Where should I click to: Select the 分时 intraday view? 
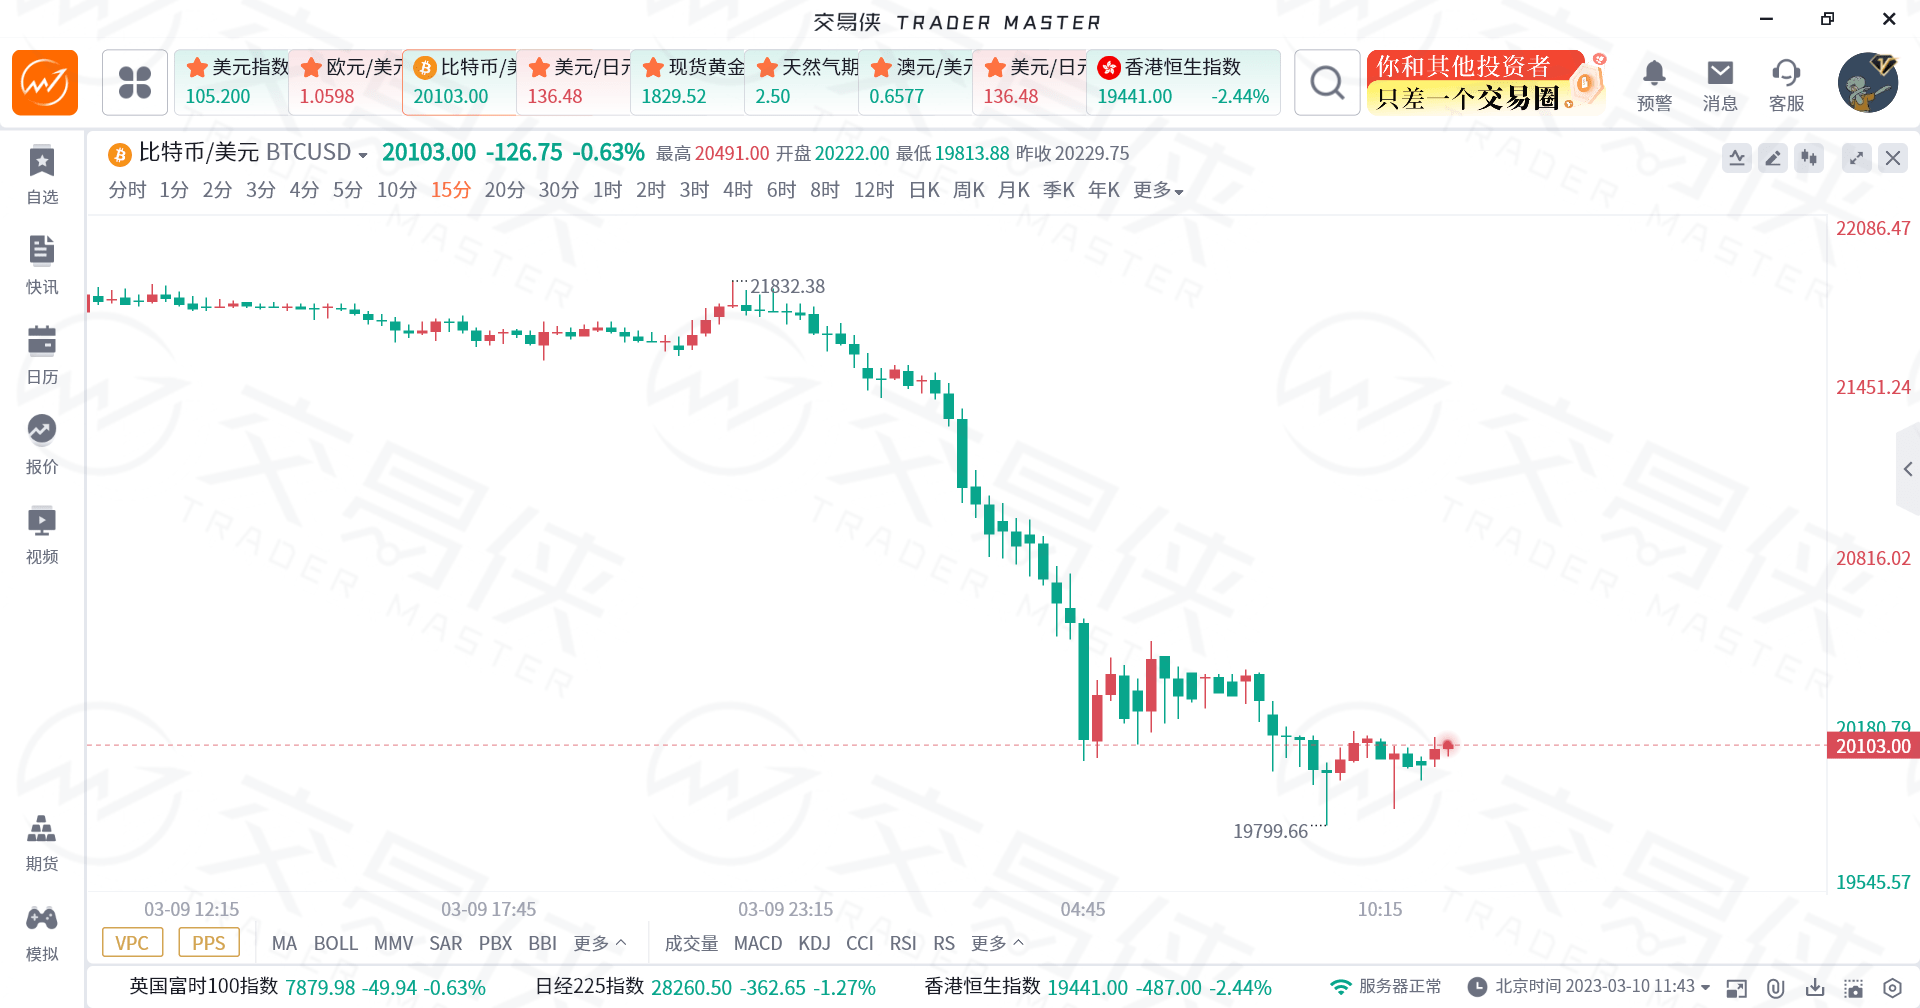(127, 190)
